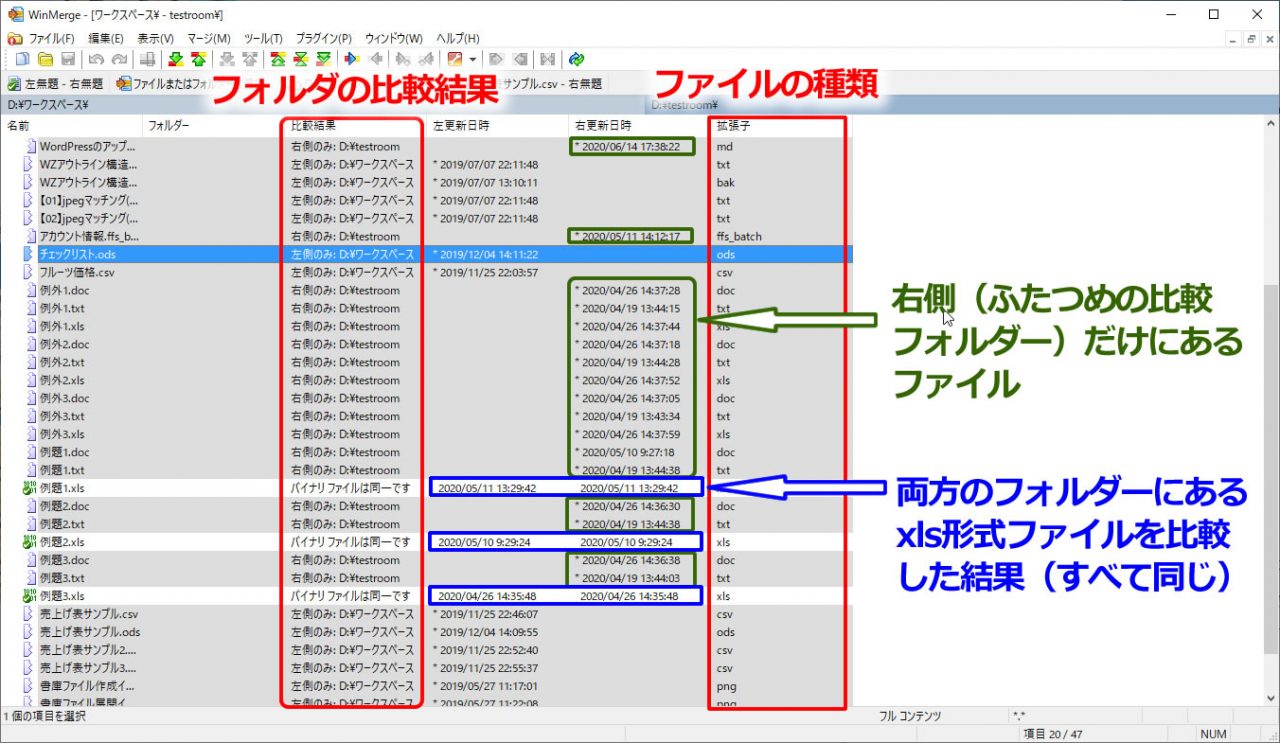
Task: Jump to the previous difference
Action: [x=198, y=59]
